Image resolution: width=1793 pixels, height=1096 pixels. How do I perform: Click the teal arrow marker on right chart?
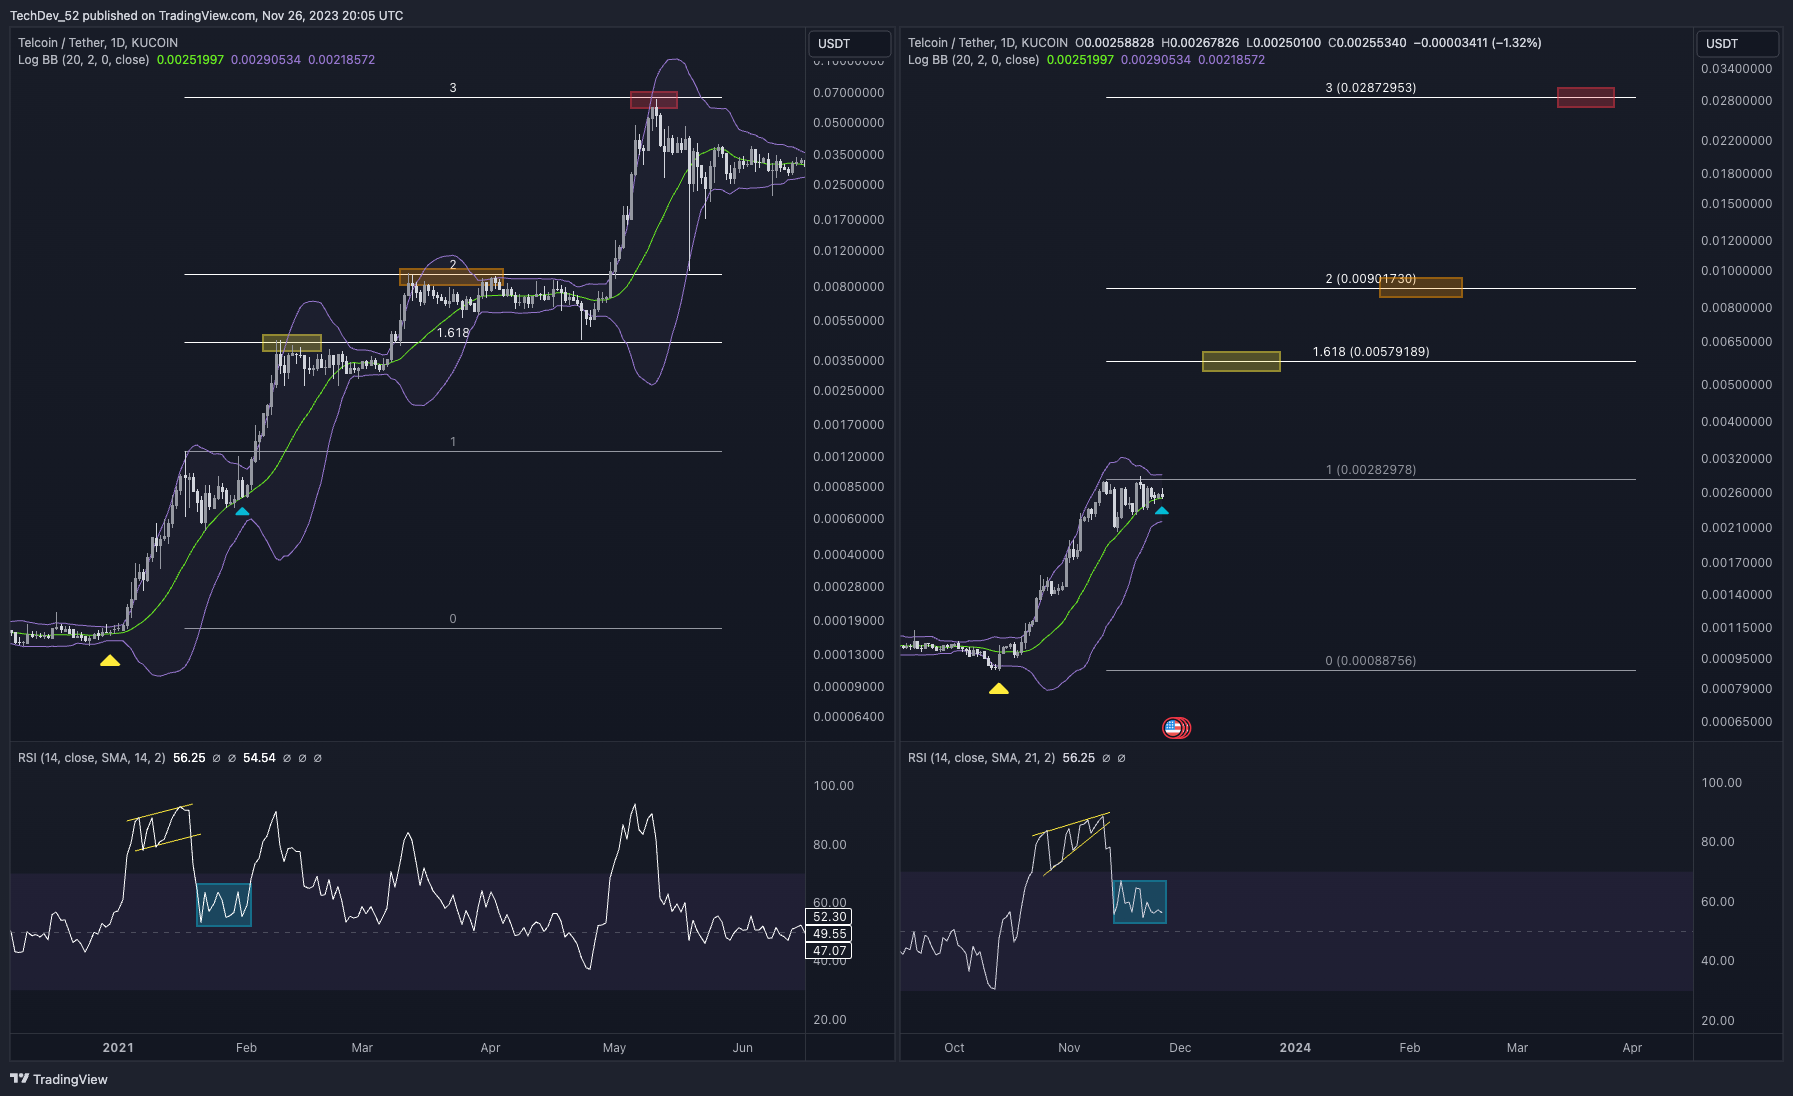click(1162, 510)
